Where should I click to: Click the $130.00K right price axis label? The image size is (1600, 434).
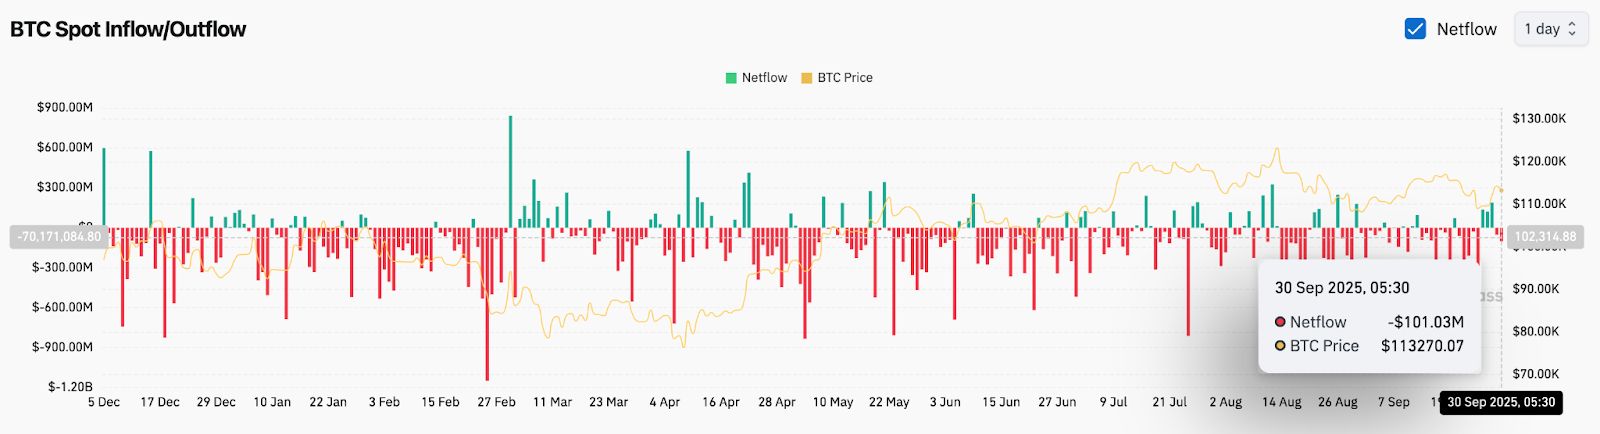[1539, 118]
